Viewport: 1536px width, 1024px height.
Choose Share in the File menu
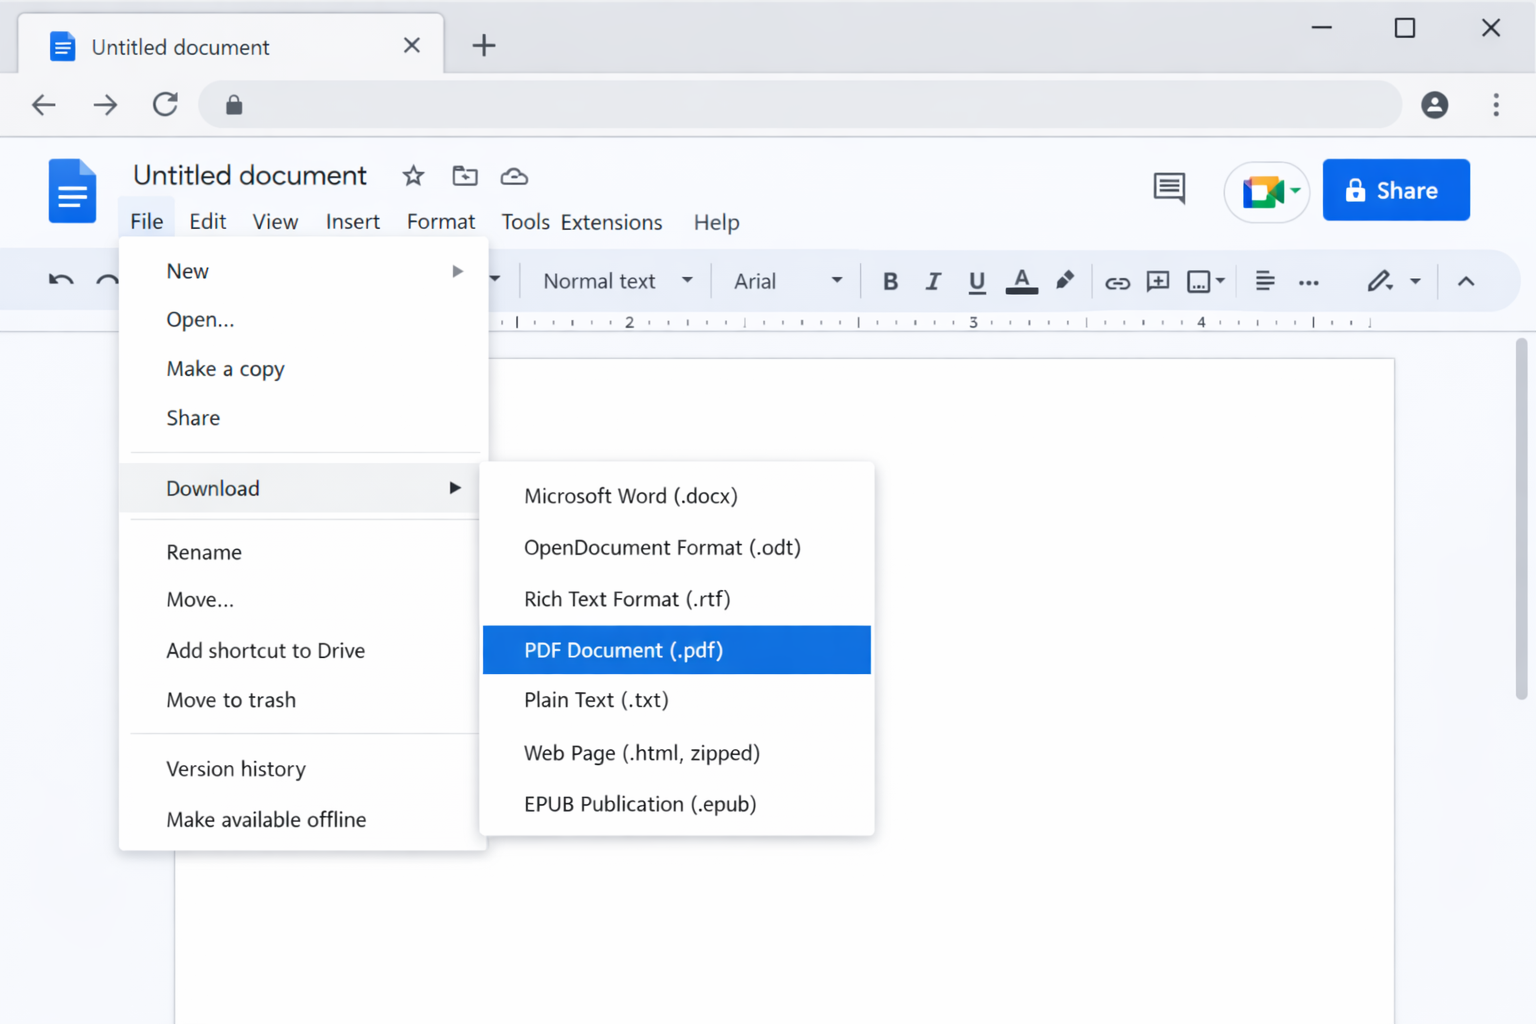pyautogui.click(x=303, y=418)
